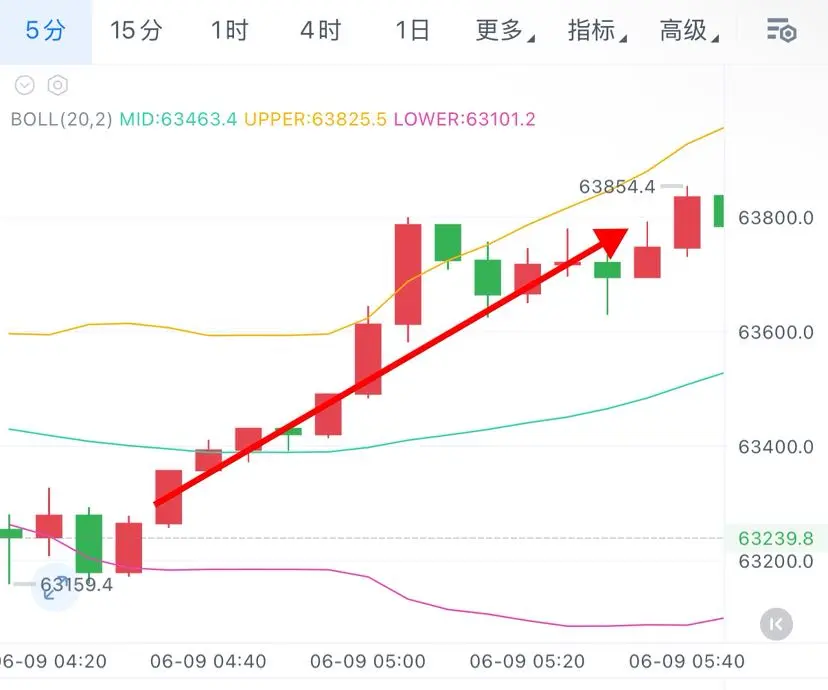Click the hexagon indicator settings icon
The width and height of the screenshot is (828, 690).
(x=58, y=85)
